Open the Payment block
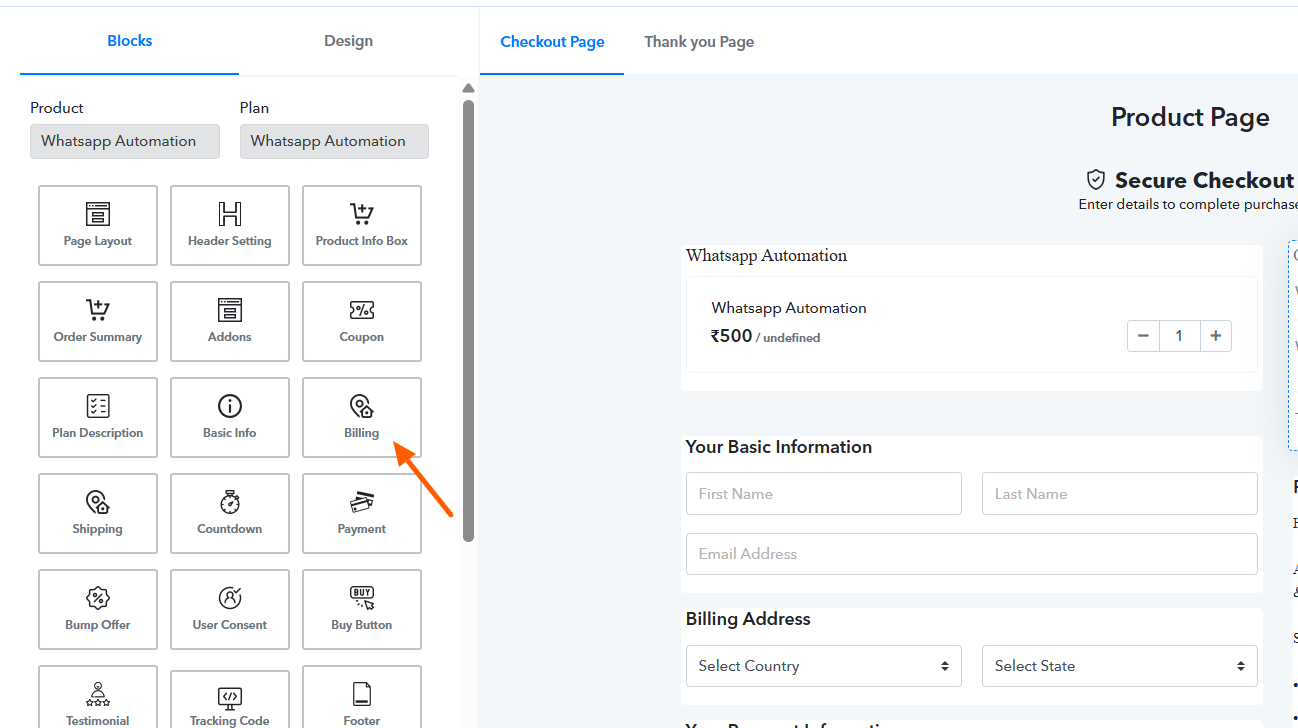 (x=362, y=513)
